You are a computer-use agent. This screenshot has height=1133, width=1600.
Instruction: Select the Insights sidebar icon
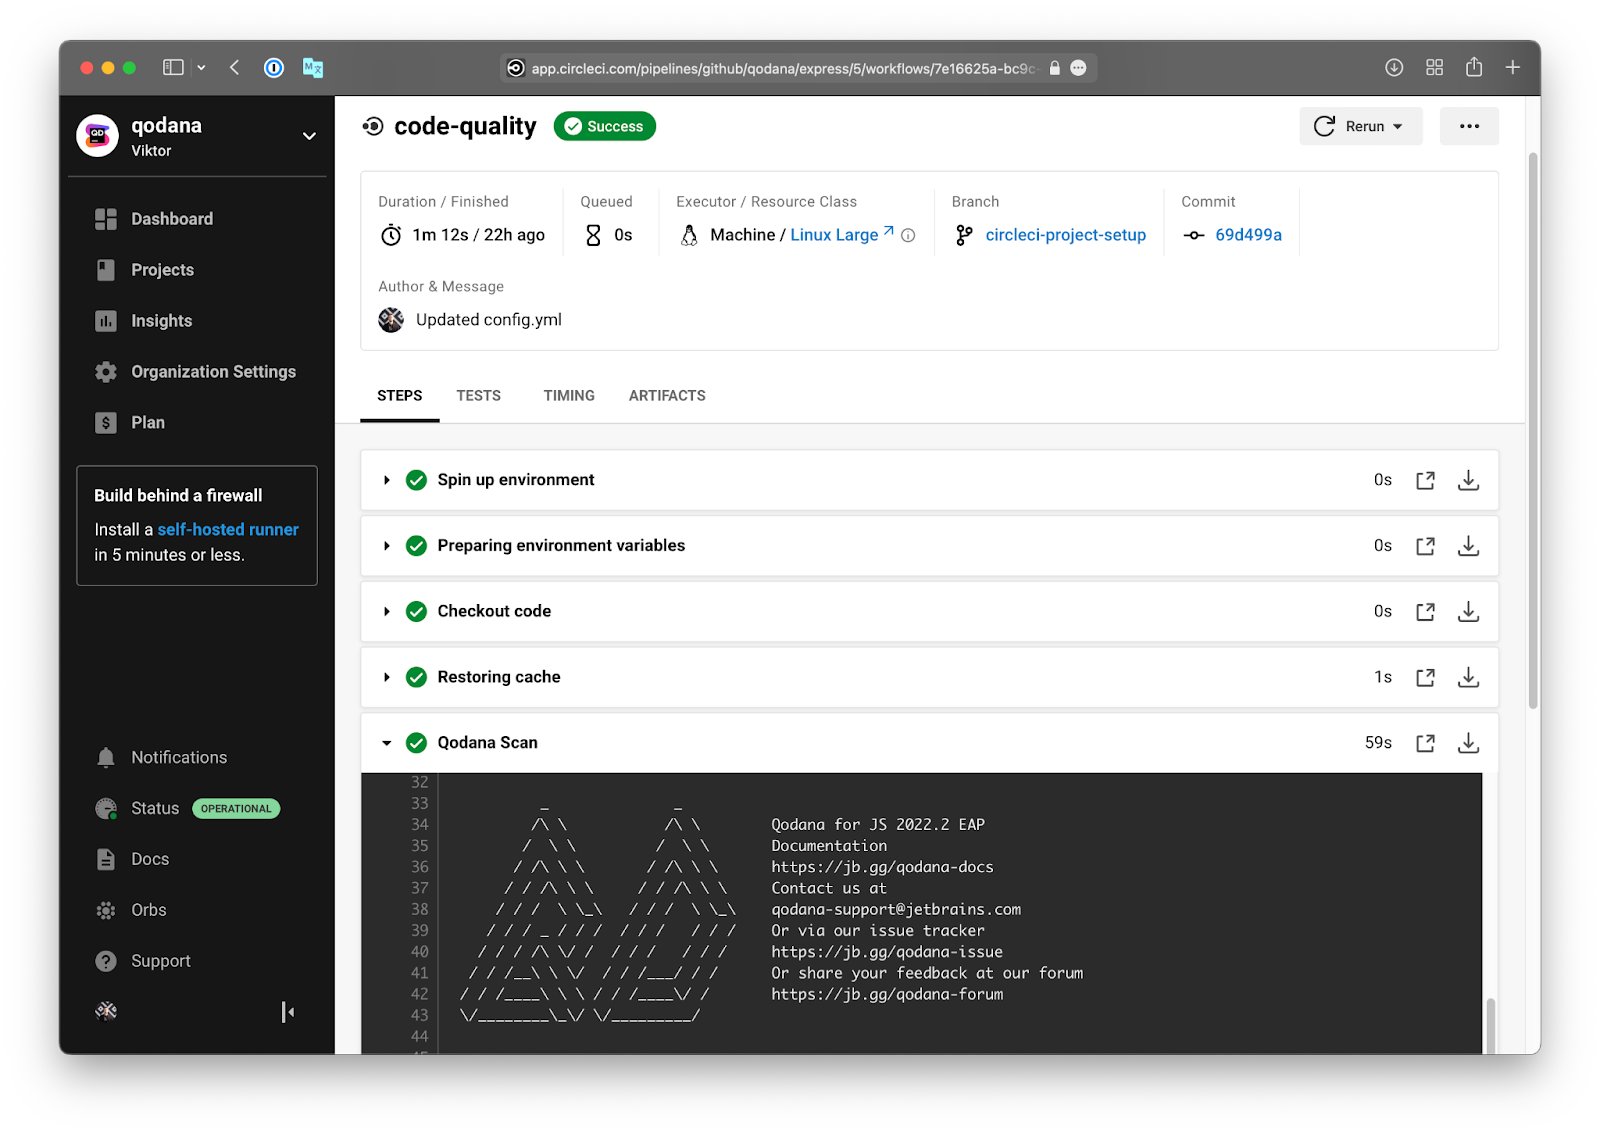tap(106, 320)
